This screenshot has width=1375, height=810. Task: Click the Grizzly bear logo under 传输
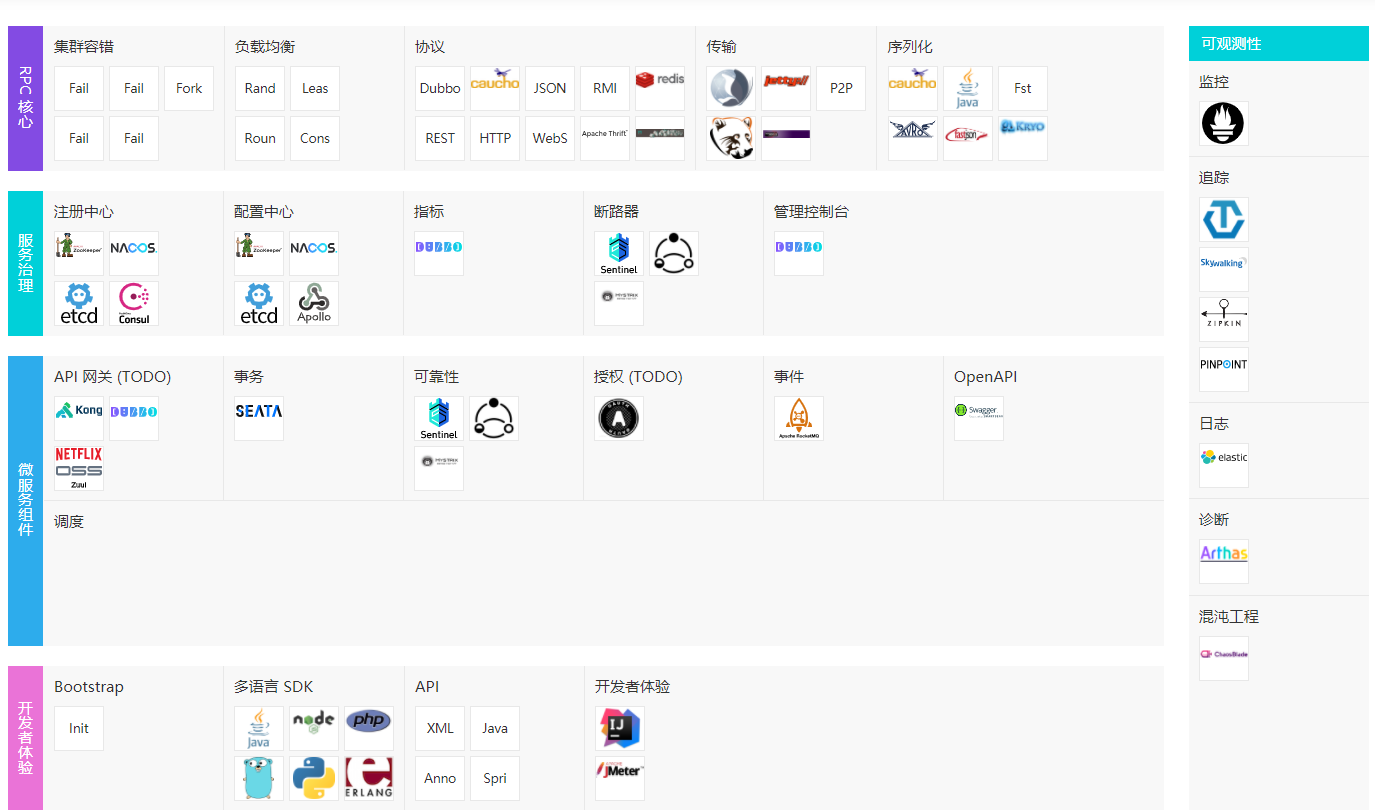click(x=731, y=138)
